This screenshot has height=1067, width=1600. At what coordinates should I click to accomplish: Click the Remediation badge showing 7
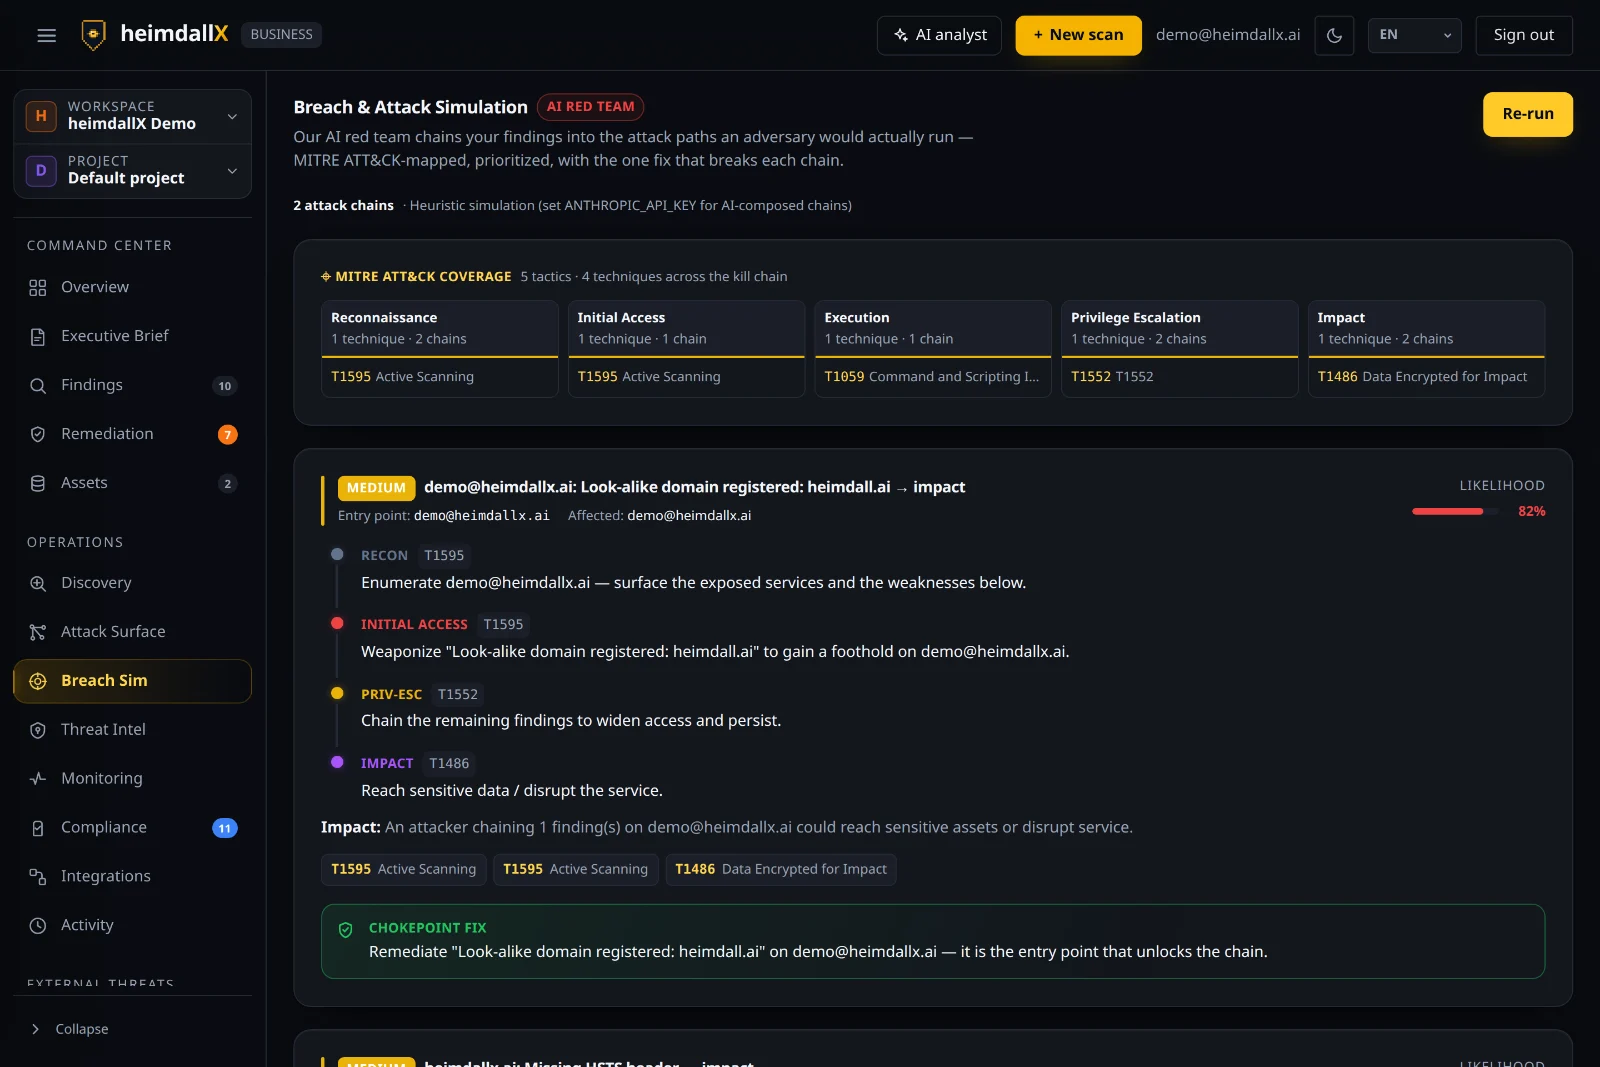228,435
